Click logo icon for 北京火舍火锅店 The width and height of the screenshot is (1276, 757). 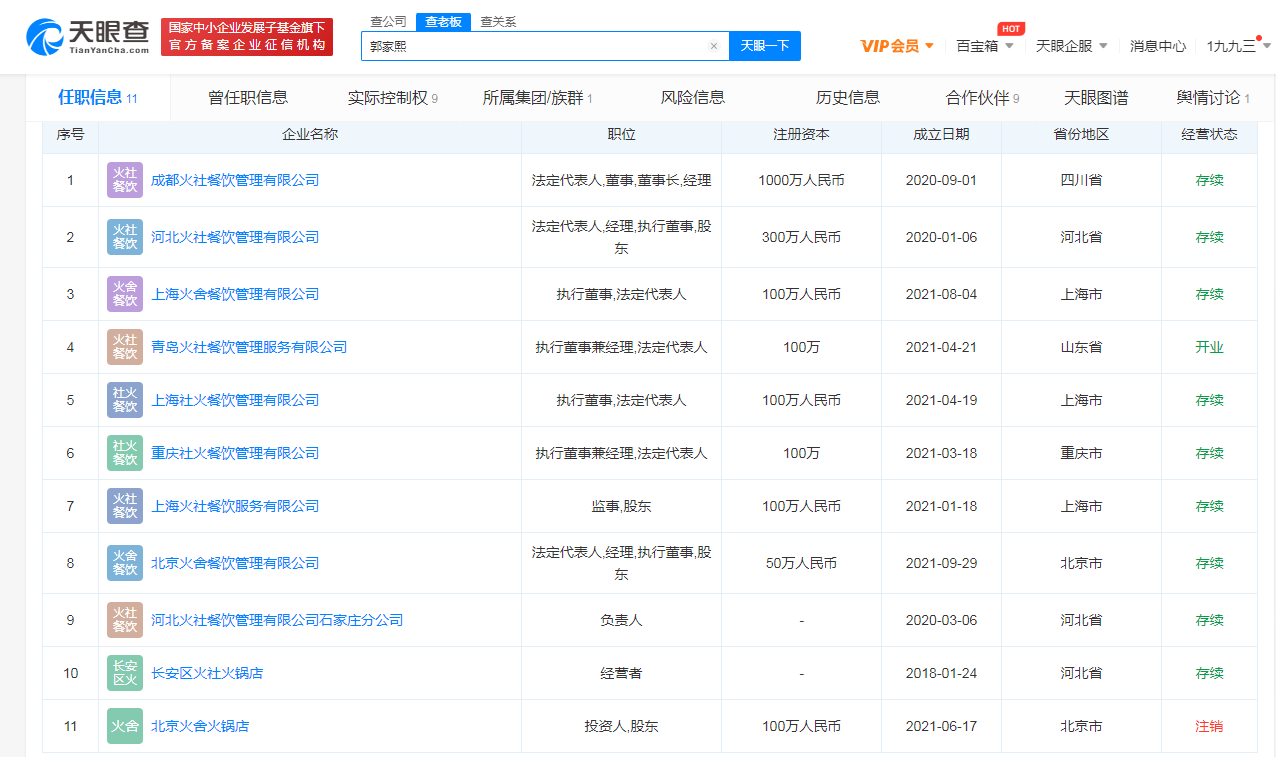(x=125, y=726)
